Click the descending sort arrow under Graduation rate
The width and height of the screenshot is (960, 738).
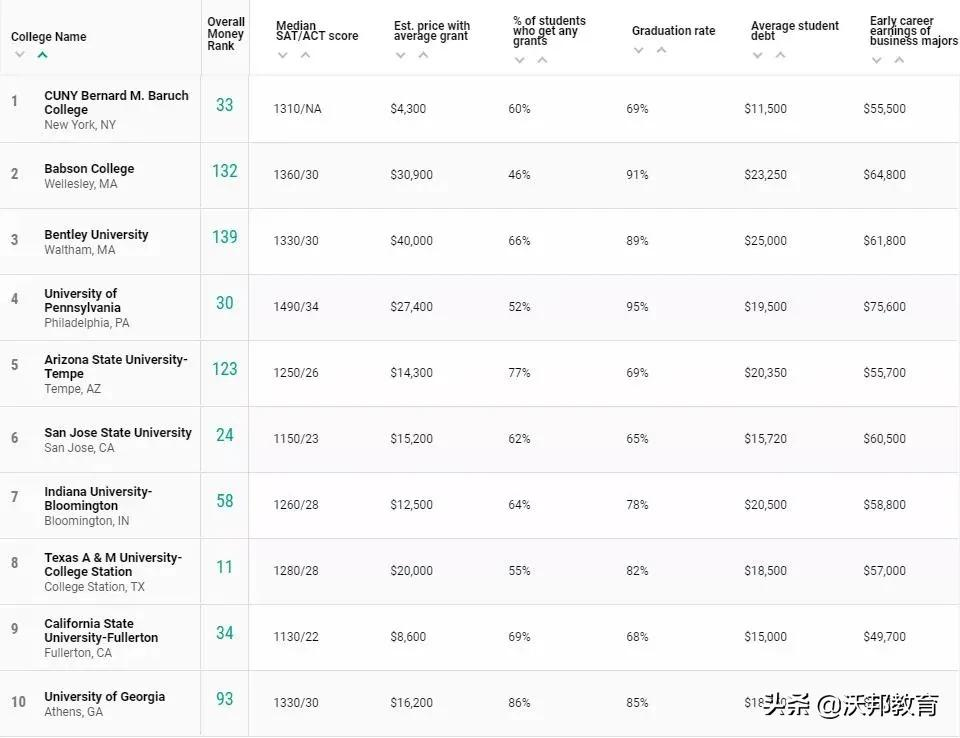(x=638, y=50)
